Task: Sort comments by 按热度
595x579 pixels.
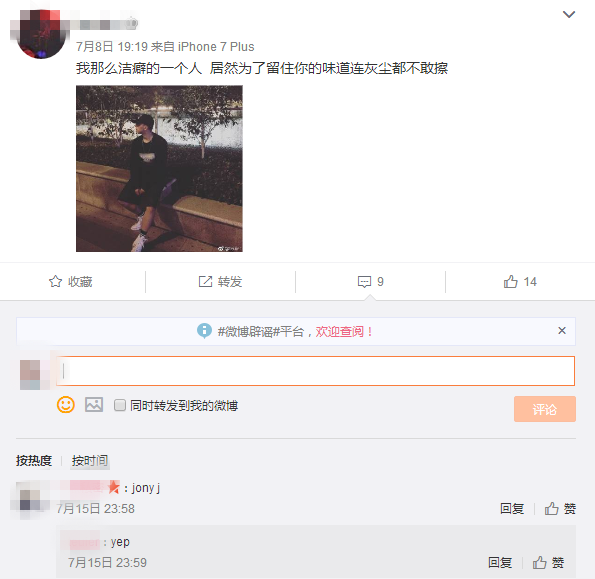Action: [34, 460]
